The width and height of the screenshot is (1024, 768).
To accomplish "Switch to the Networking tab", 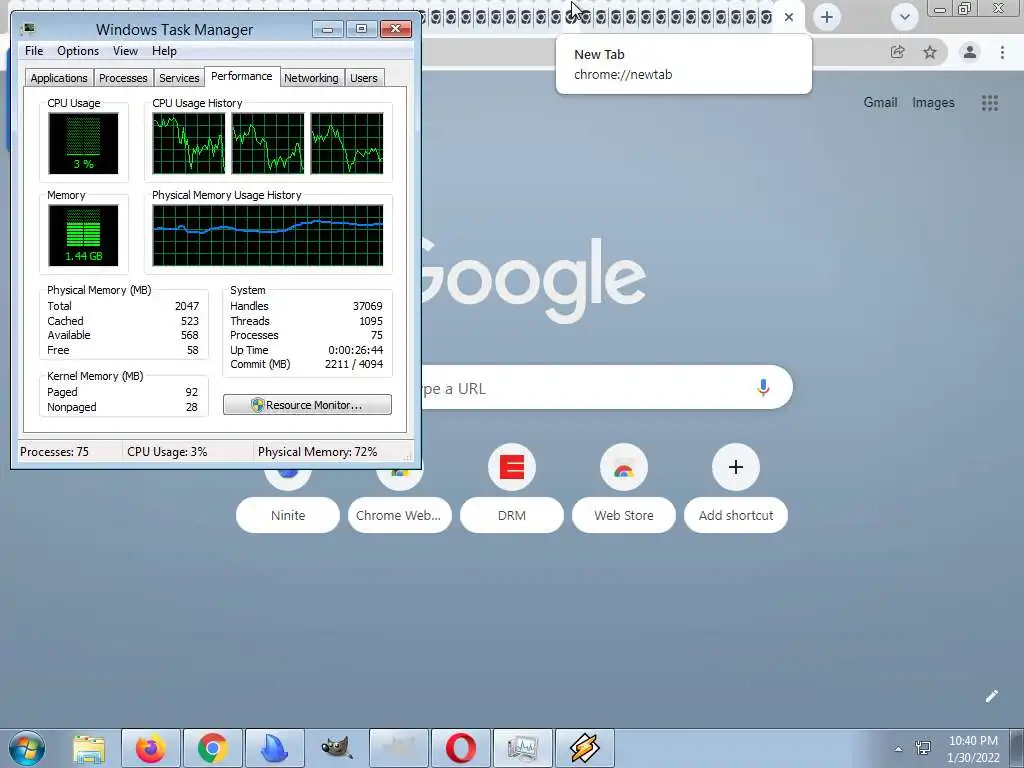I will click(x=311, y=78).
